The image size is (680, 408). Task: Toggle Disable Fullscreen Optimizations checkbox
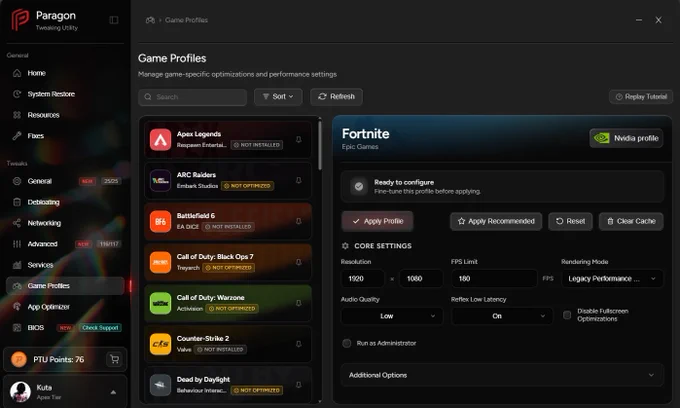tap(567, 315)
